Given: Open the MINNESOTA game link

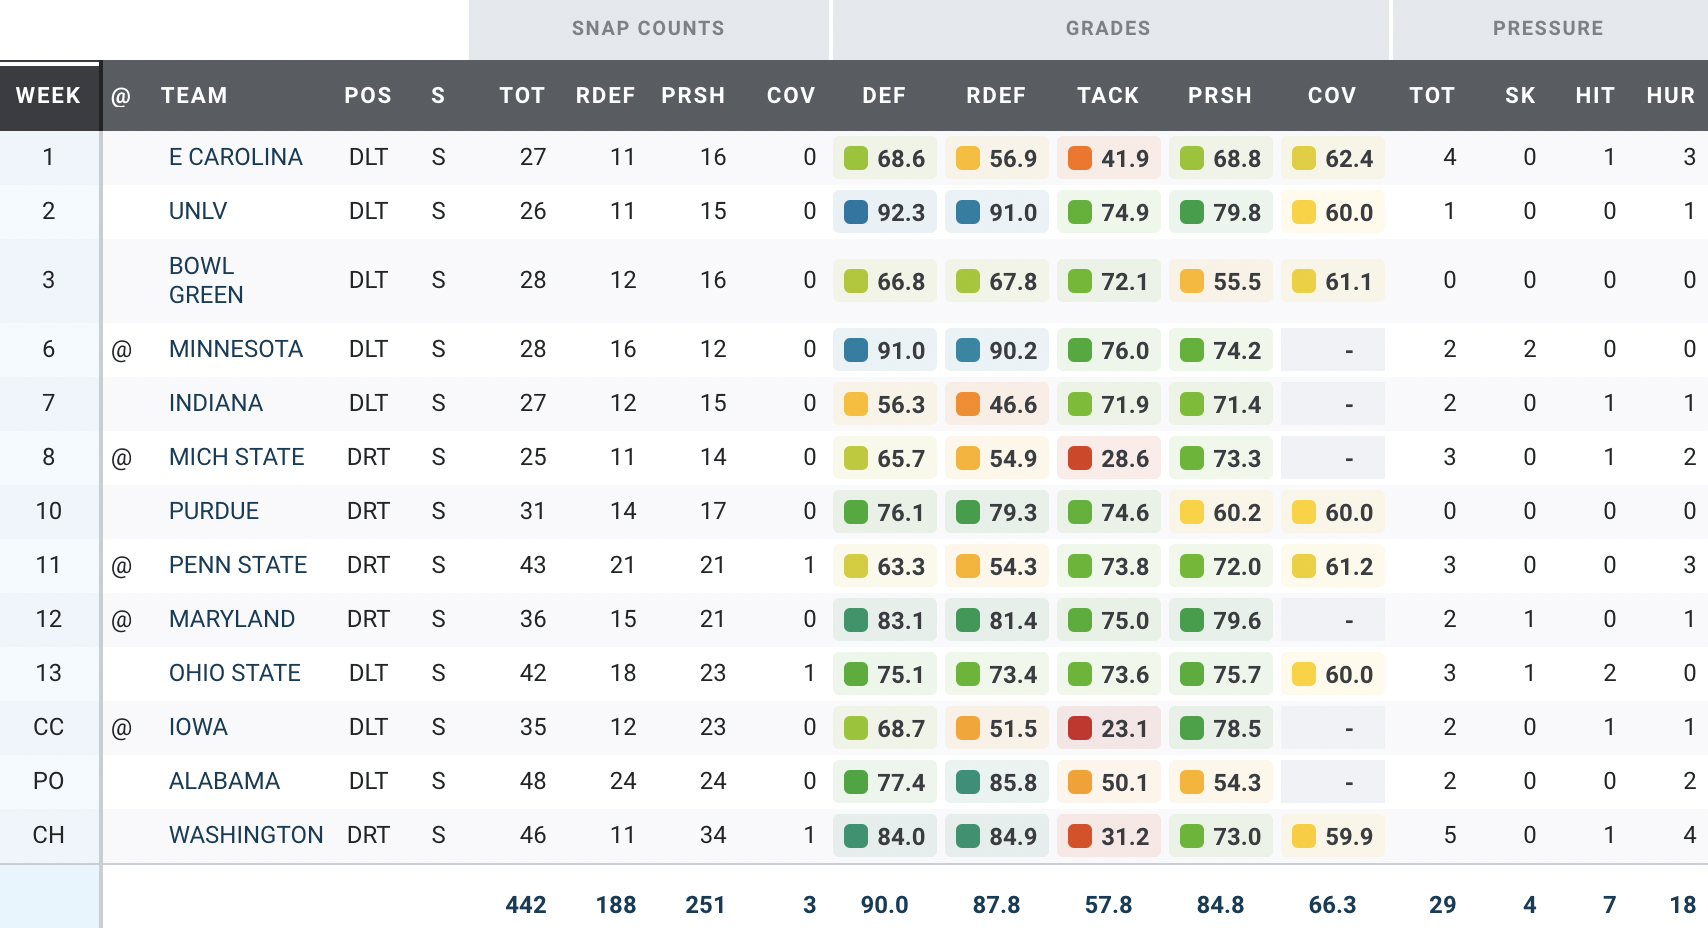Looking at the screenshot, I should click(235, 349).
